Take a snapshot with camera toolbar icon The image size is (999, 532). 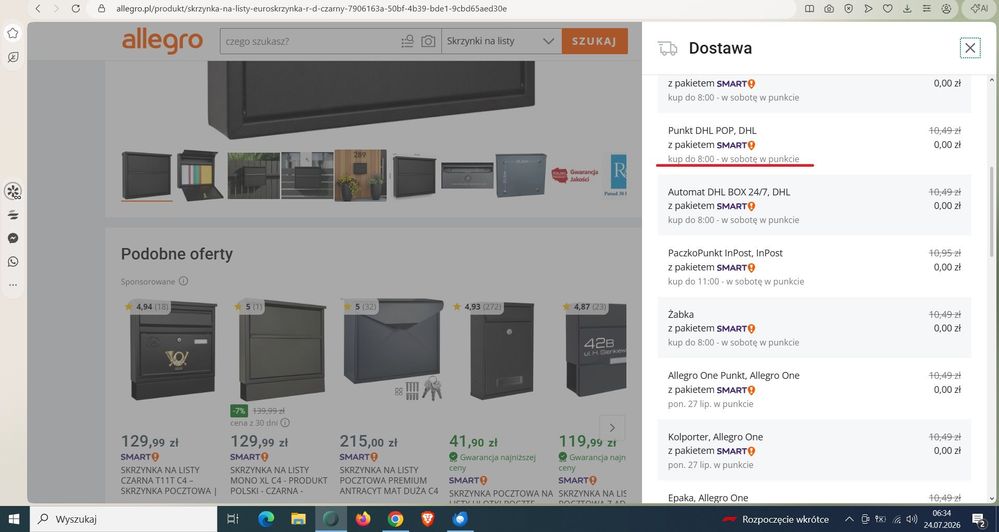click(x=829, y=9)
